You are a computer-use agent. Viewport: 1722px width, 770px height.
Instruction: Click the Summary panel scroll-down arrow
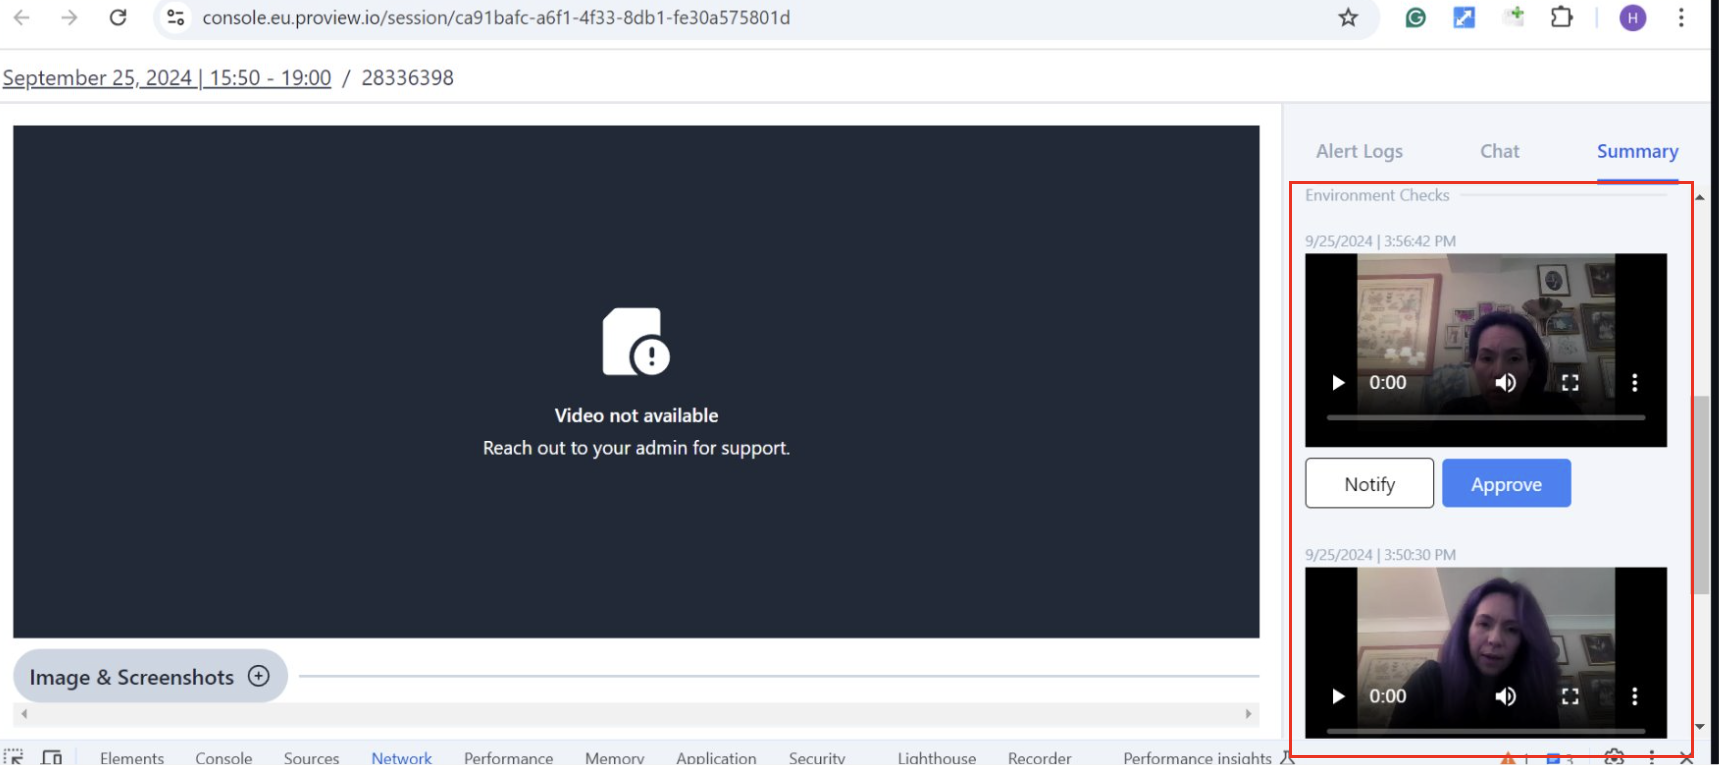coord(1700,727)
